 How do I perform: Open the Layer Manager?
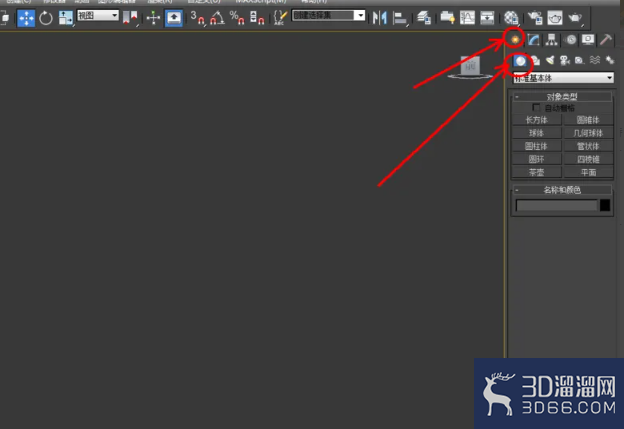click(424, 18)
